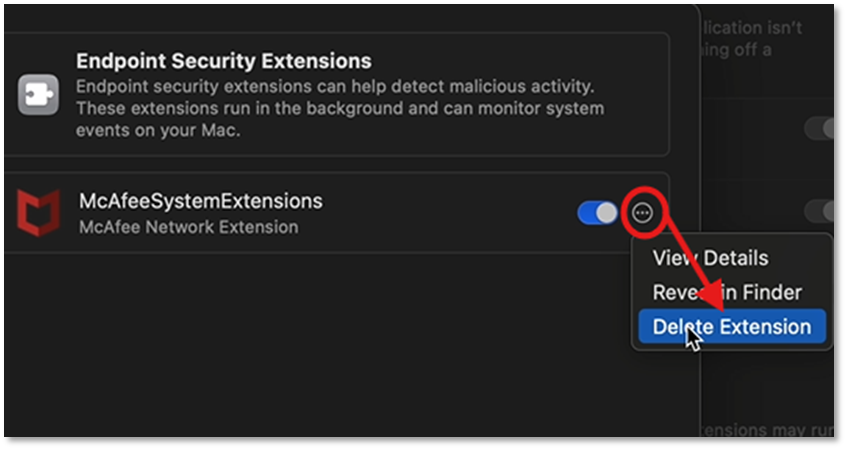Toggle the lower dimmed switch in background window
Screen dimensions: 847x450
click(820, 211)
